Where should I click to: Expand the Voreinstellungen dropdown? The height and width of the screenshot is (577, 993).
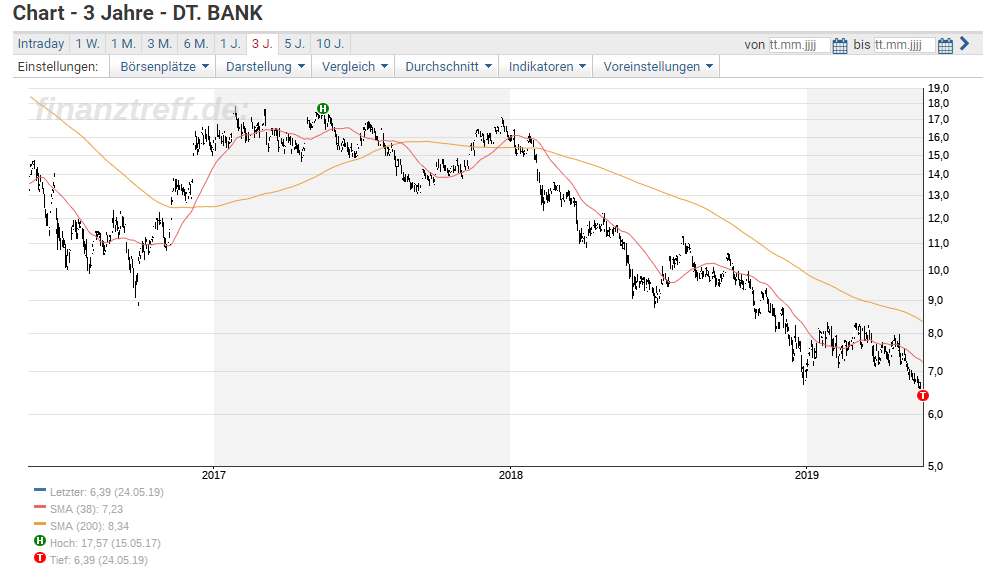coord(657,67)
